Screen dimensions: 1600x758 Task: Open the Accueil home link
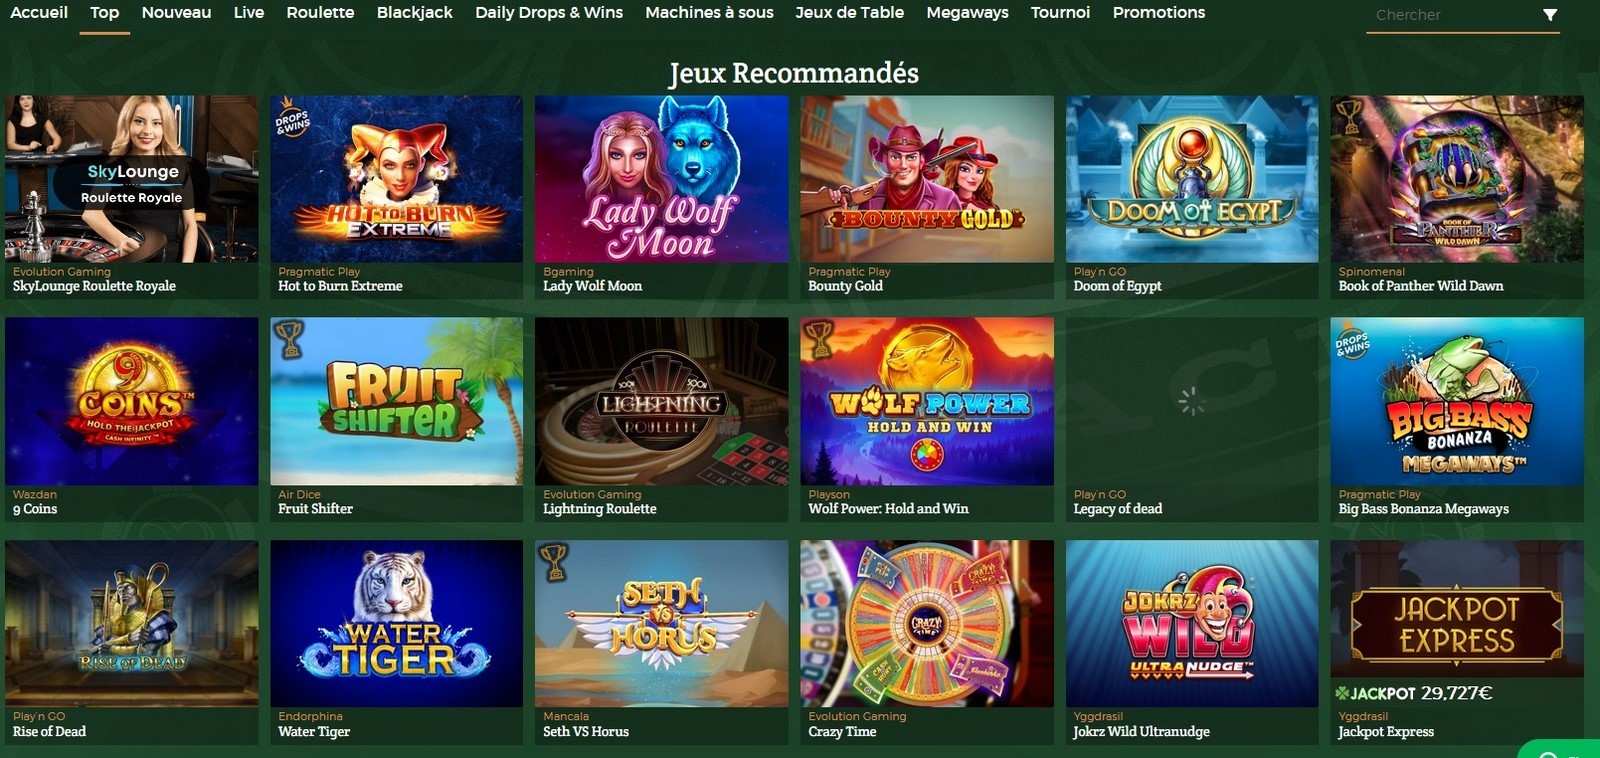coord(39,13)
